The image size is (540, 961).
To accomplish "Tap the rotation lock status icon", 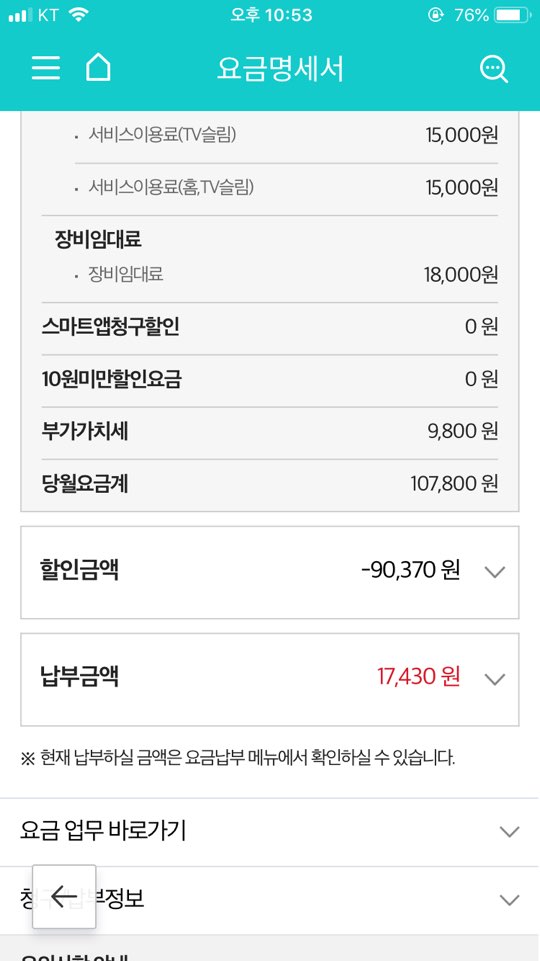I will click(x=435, y=15).
